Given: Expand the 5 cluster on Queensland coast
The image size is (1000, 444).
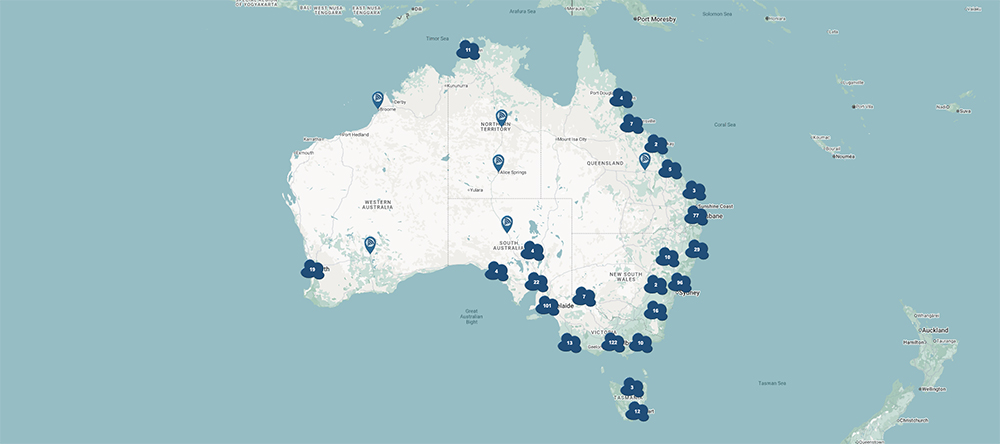Looking at the screenshot, I should (x=669, y=170).
